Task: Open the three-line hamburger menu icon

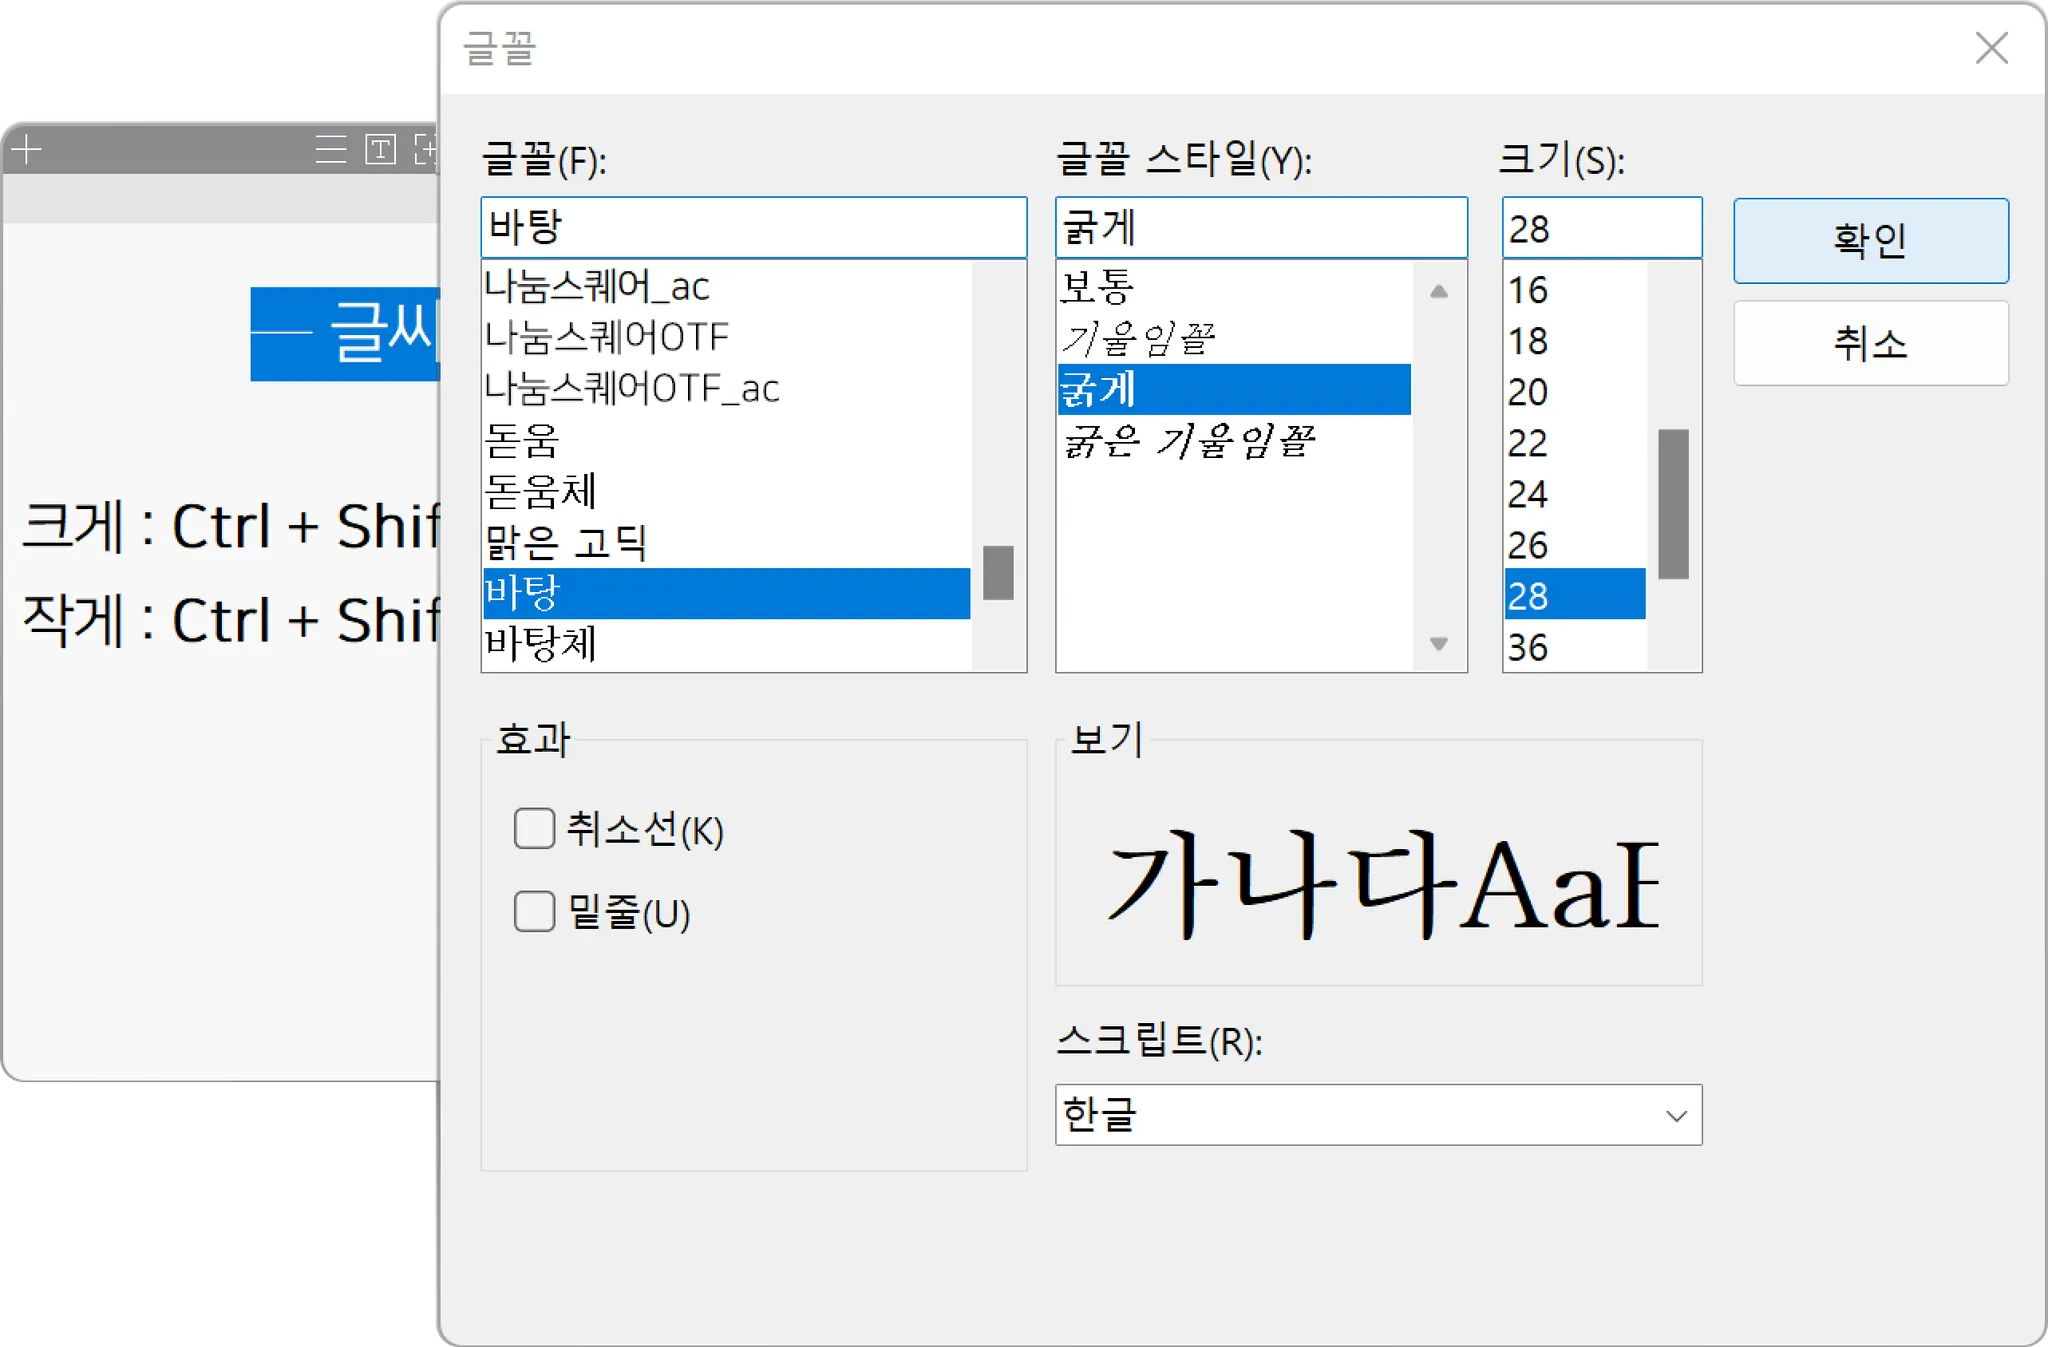Action: click(x=330, y=150)
